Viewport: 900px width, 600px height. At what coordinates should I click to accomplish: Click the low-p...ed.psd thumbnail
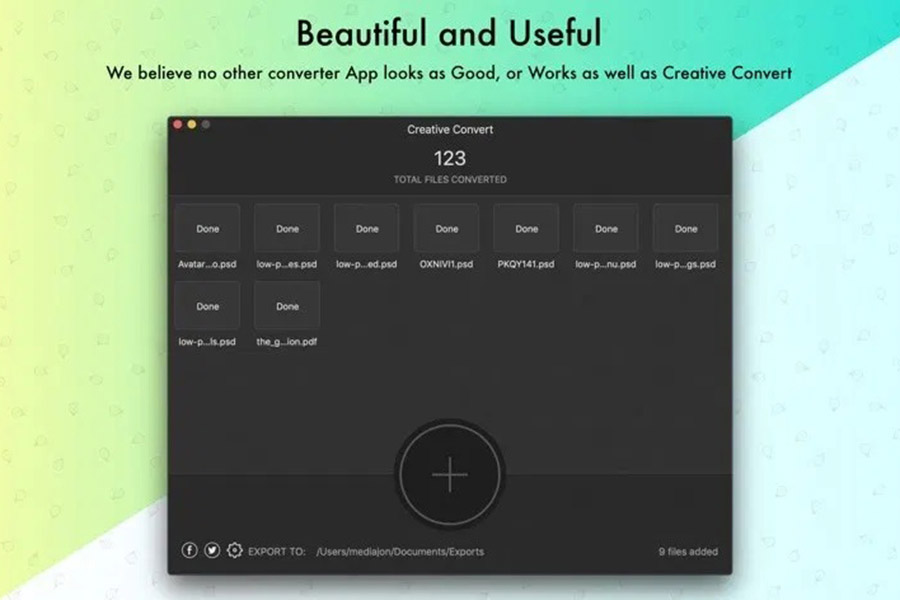[x=367, y=229]
